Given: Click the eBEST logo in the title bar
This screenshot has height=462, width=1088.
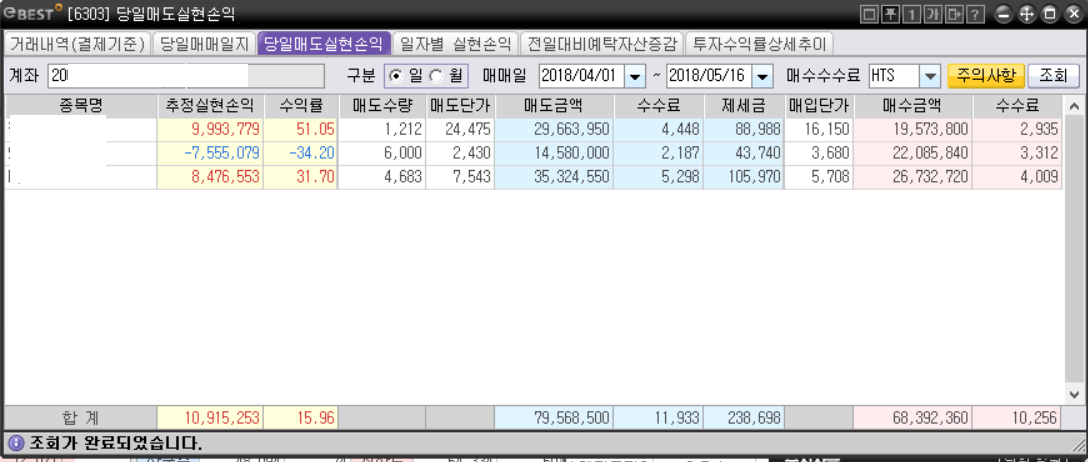Looking at the screenshot, I should [x=33, y=13].
